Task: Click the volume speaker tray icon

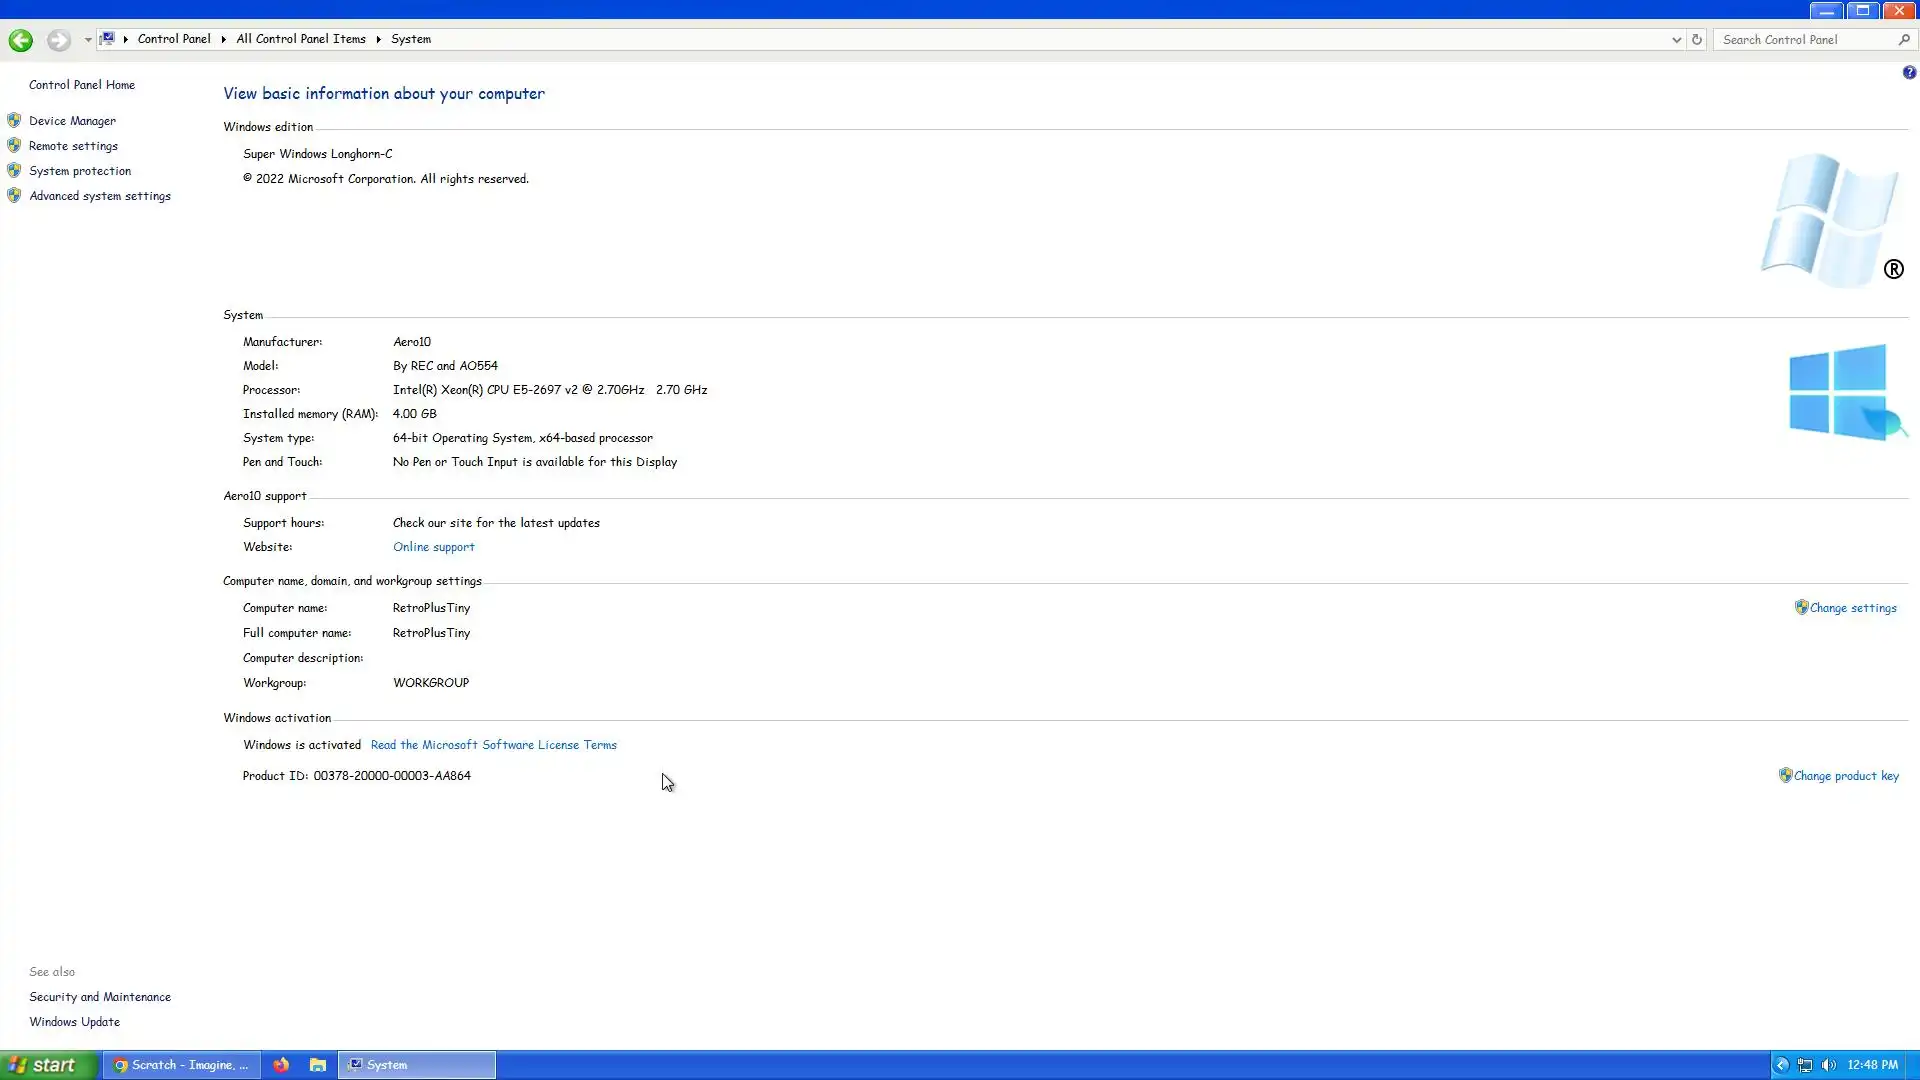Action: 1829,1065
